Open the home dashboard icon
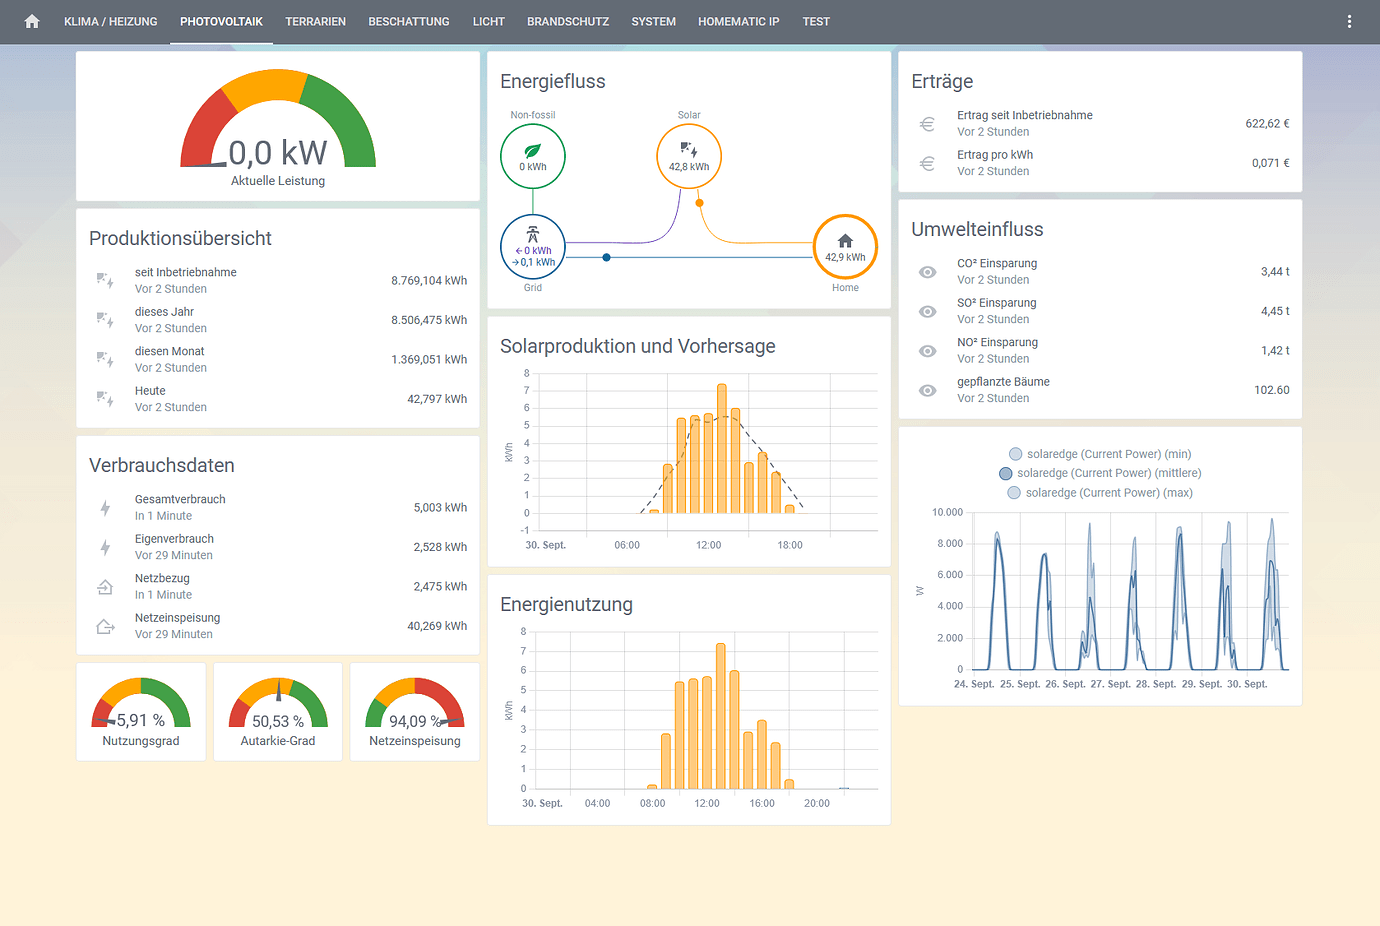Viewport: 1380px width, 926px height. [x=32, y=21]
